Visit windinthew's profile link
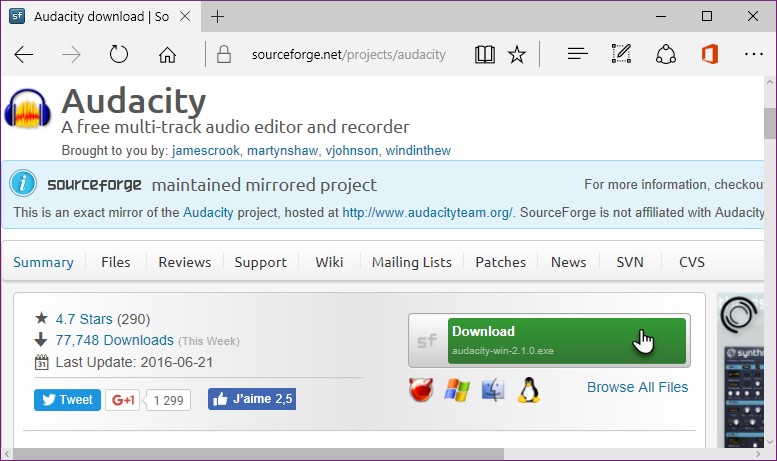The width and height of the screenshot is (777, 461). pos(418,150)
